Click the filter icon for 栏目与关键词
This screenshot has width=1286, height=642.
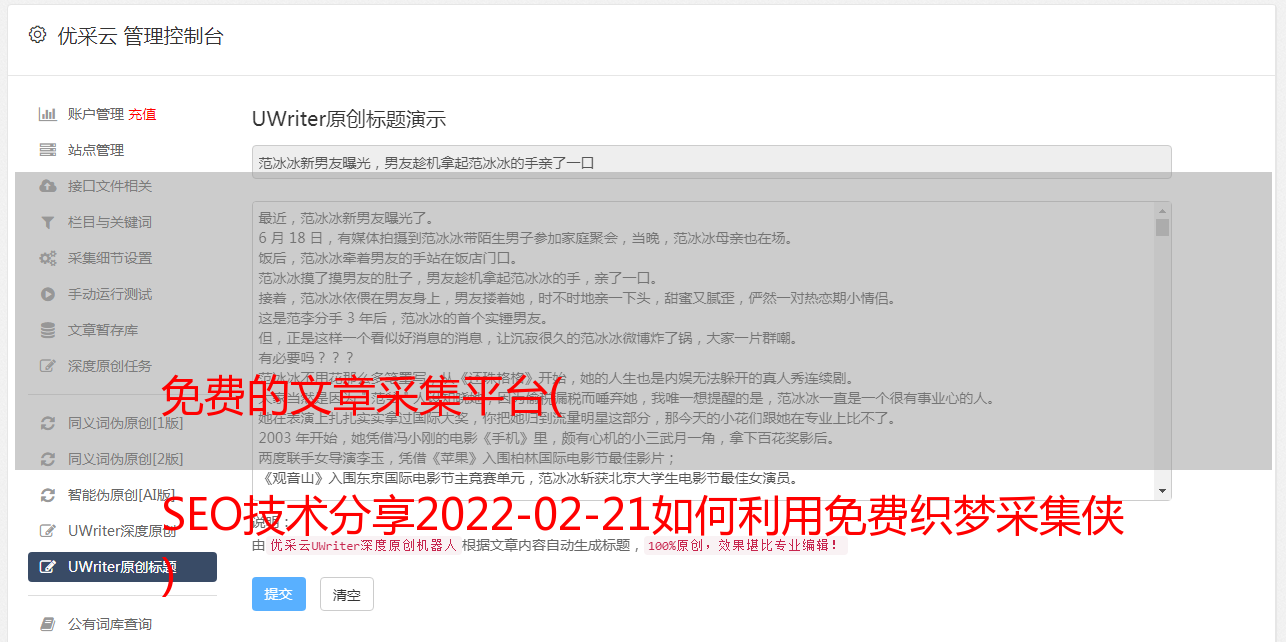coord(47,222)
